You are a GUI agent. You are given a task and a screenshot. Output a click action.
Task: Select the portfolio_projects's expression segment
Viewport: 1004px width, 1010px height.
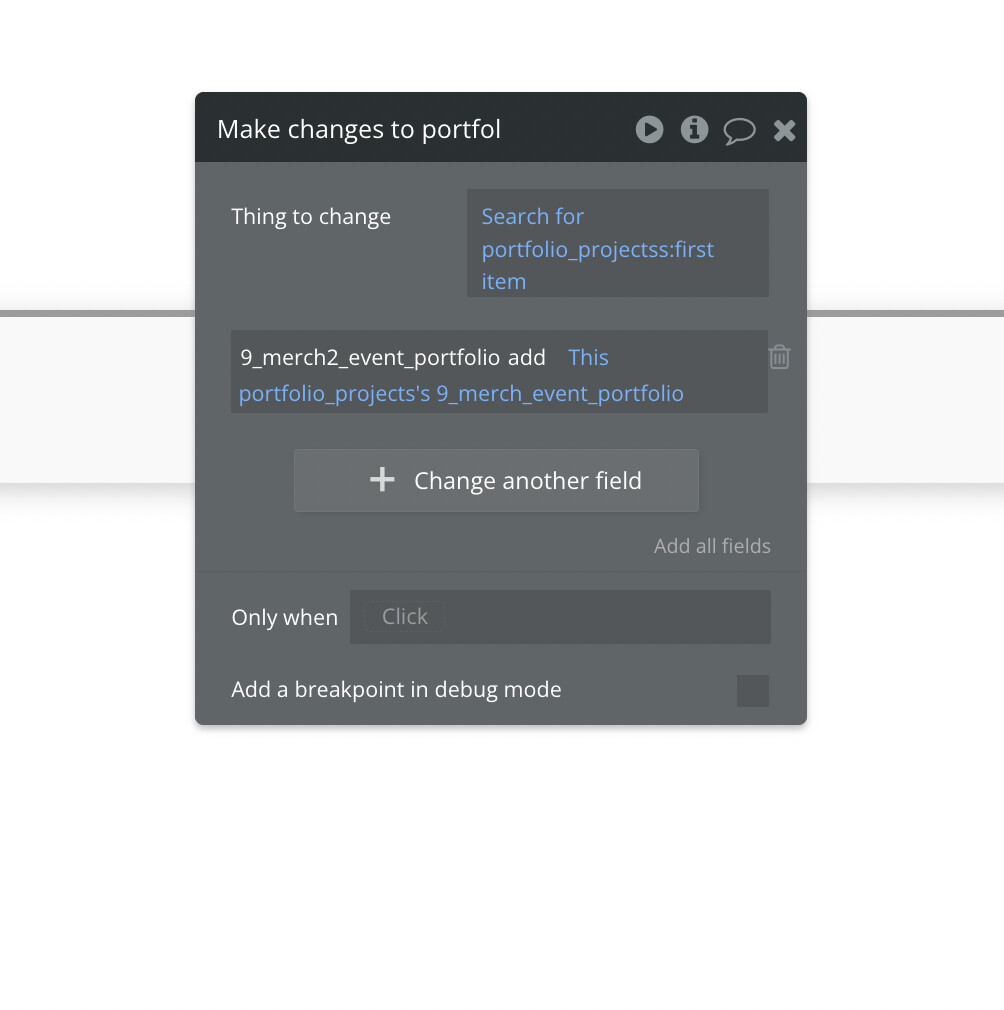pyautogui.click(x=334, y=394)
